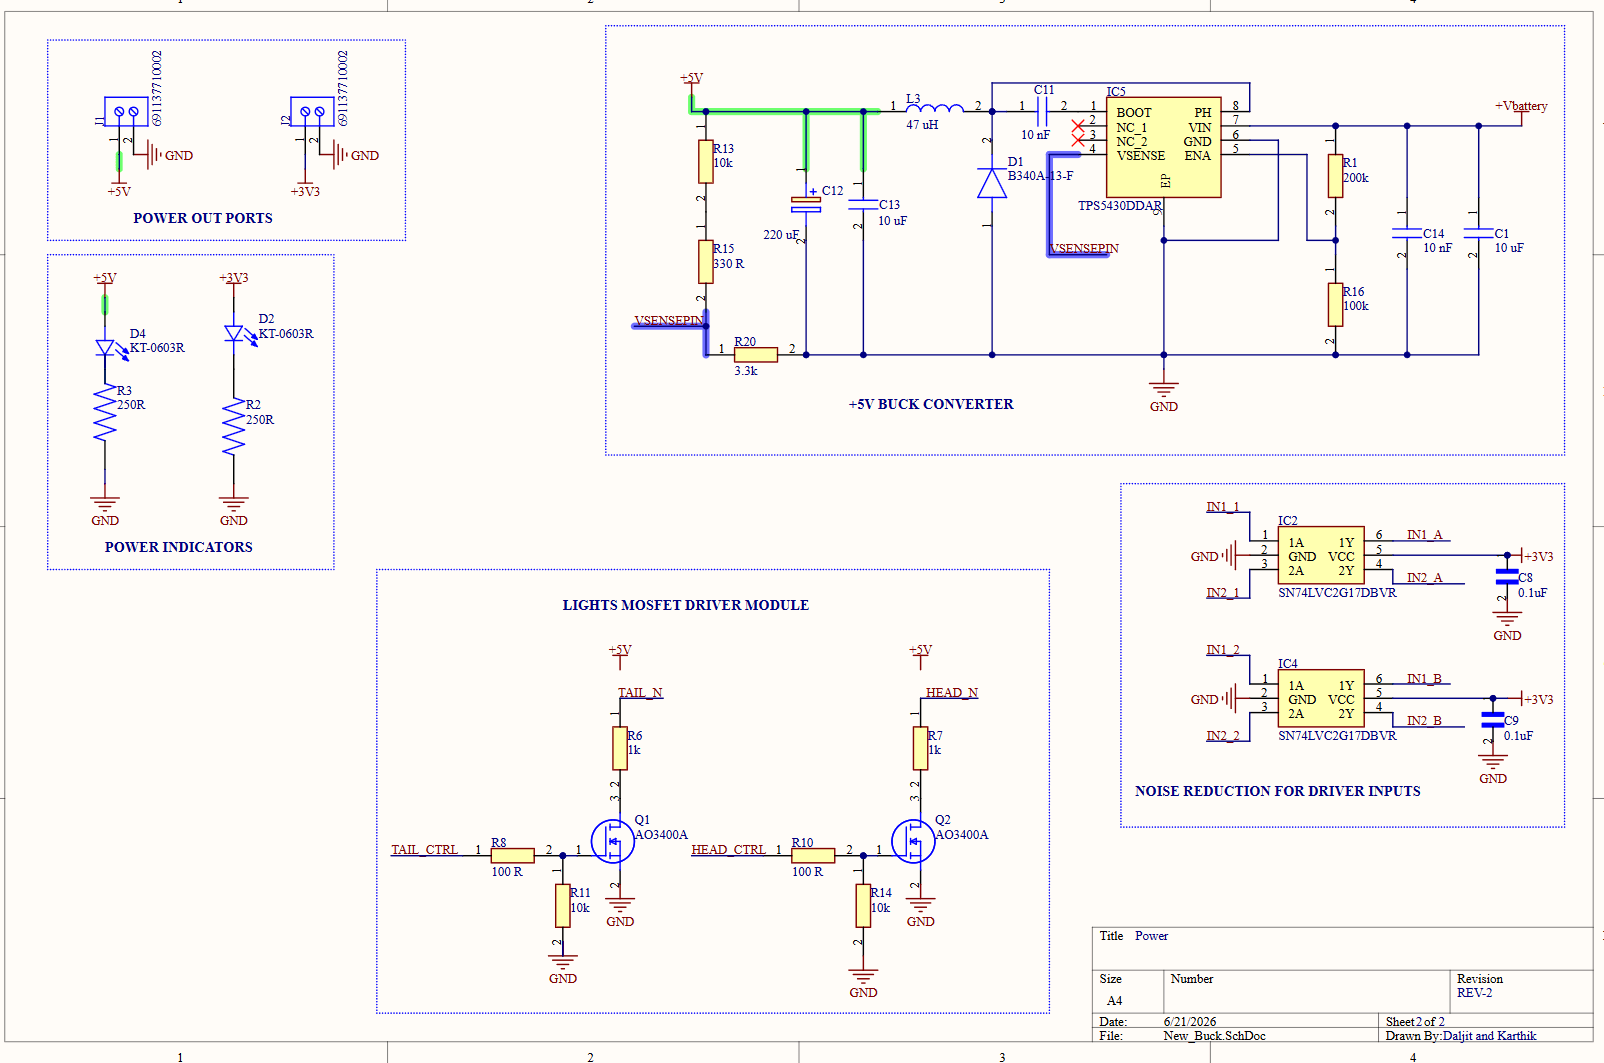Click the 'Power' title field in title block

[x=1151, y=936]
